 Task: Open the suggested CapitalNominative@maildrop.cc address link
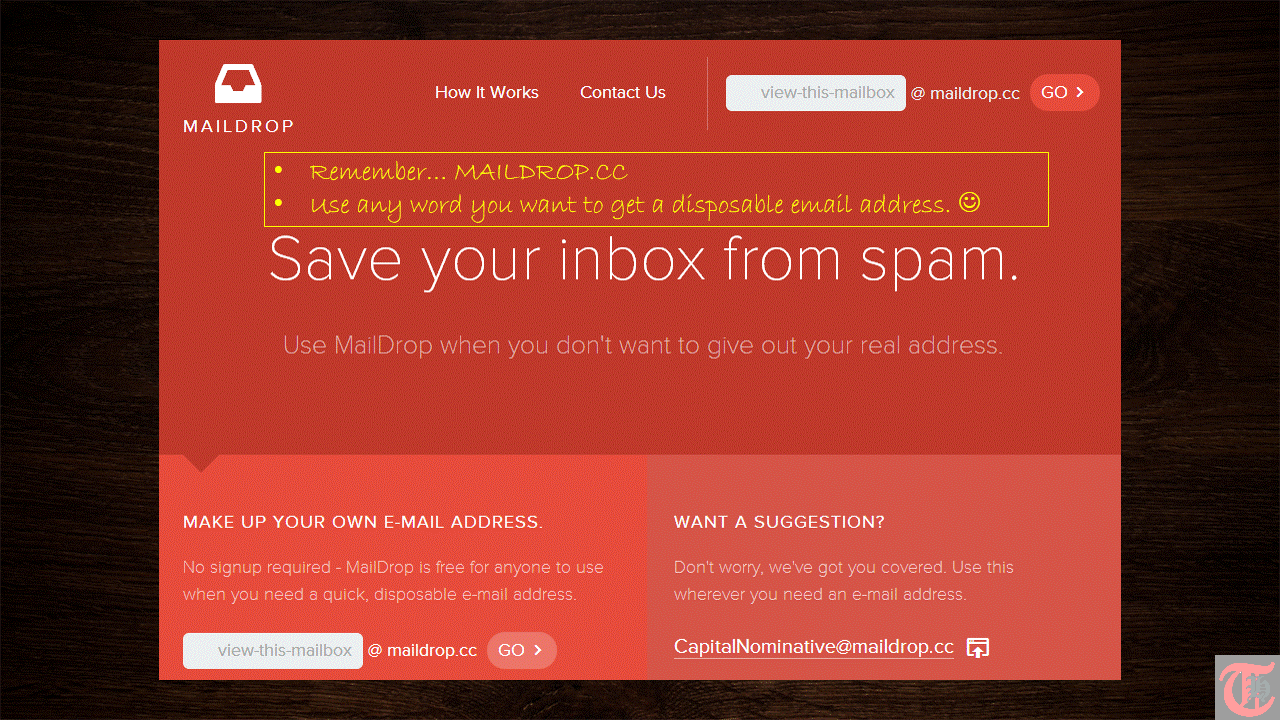(x=814, y=647)
